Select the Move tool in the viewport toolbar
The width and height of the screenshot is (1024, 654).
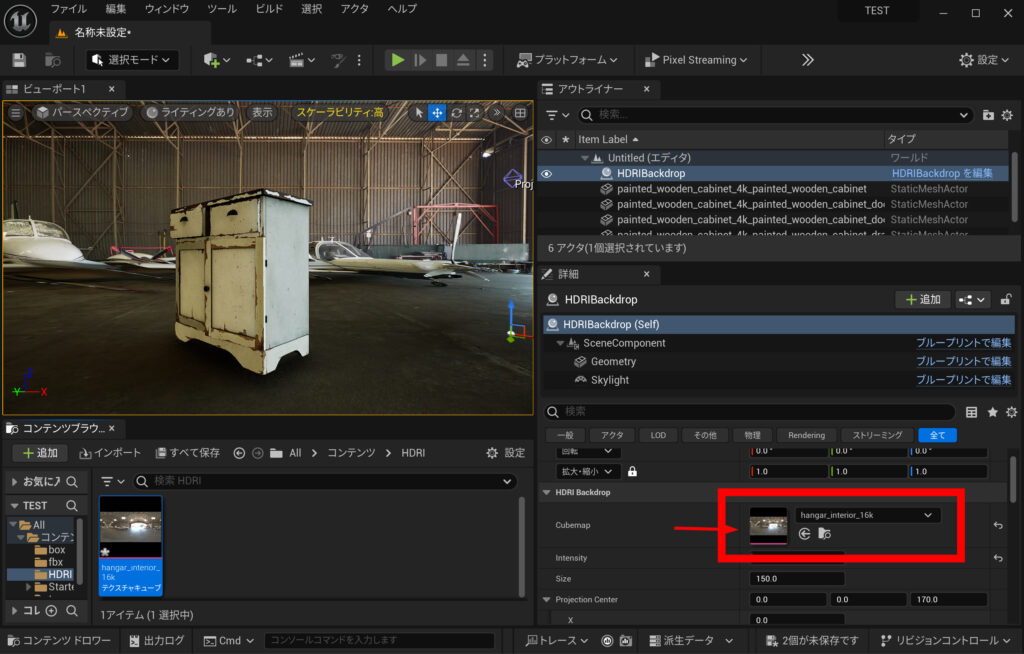(x=436, y=113)
